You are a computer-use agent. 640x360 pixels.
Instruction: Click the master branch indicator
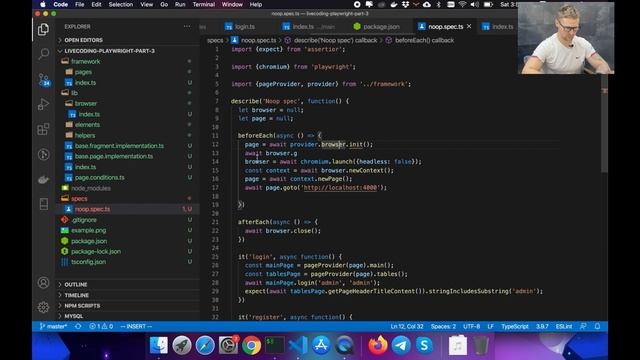coord(53,326)
